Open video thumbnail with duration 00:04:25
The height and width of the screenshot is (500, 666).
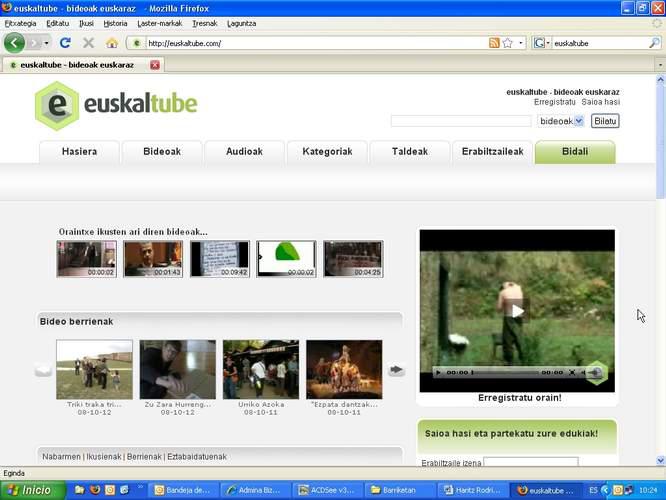(x=353, y=259)
